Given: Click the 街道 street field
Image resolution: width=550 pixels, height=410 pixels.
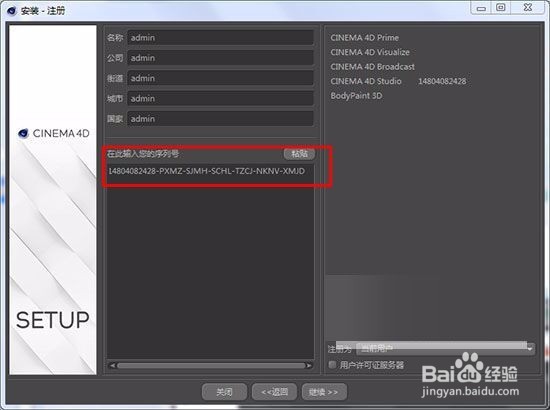Looking at the screenshot, I should pos(220,78).
